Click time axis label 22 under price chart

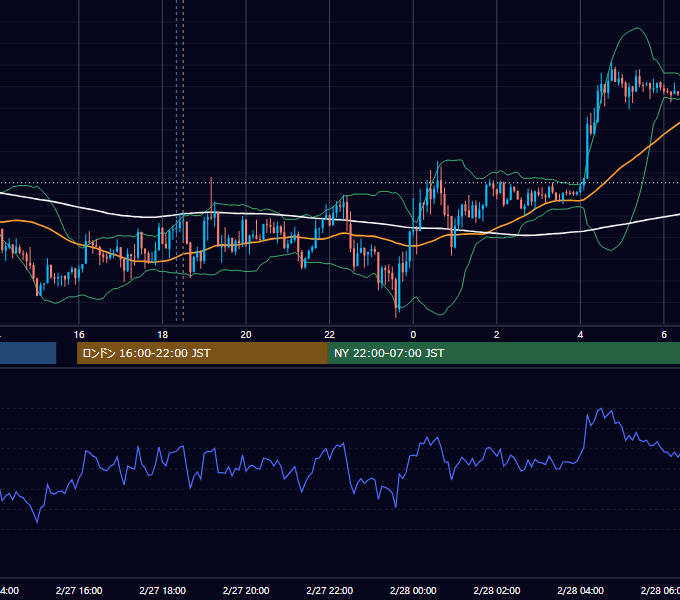[330, 335]
